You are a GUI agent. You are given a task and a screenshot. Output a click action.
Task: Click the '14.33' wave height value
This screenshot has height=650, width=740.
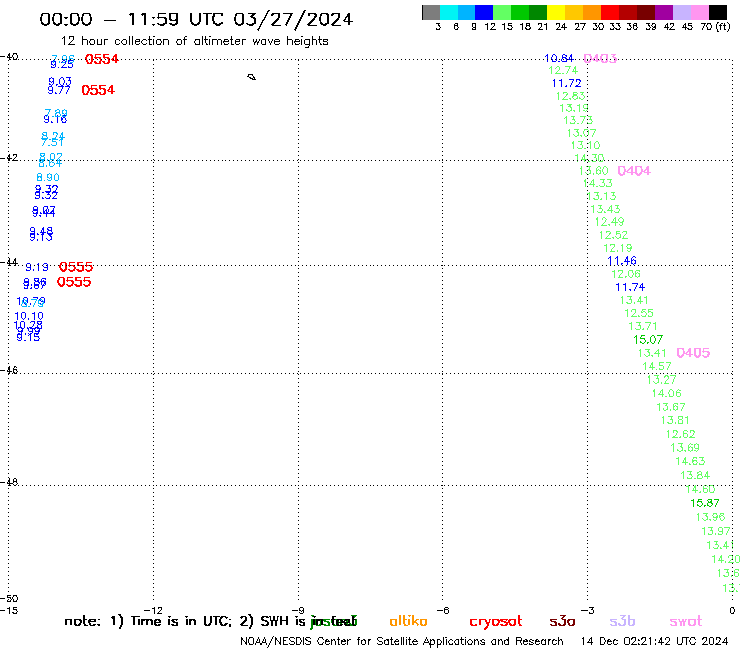pos(597,183)
